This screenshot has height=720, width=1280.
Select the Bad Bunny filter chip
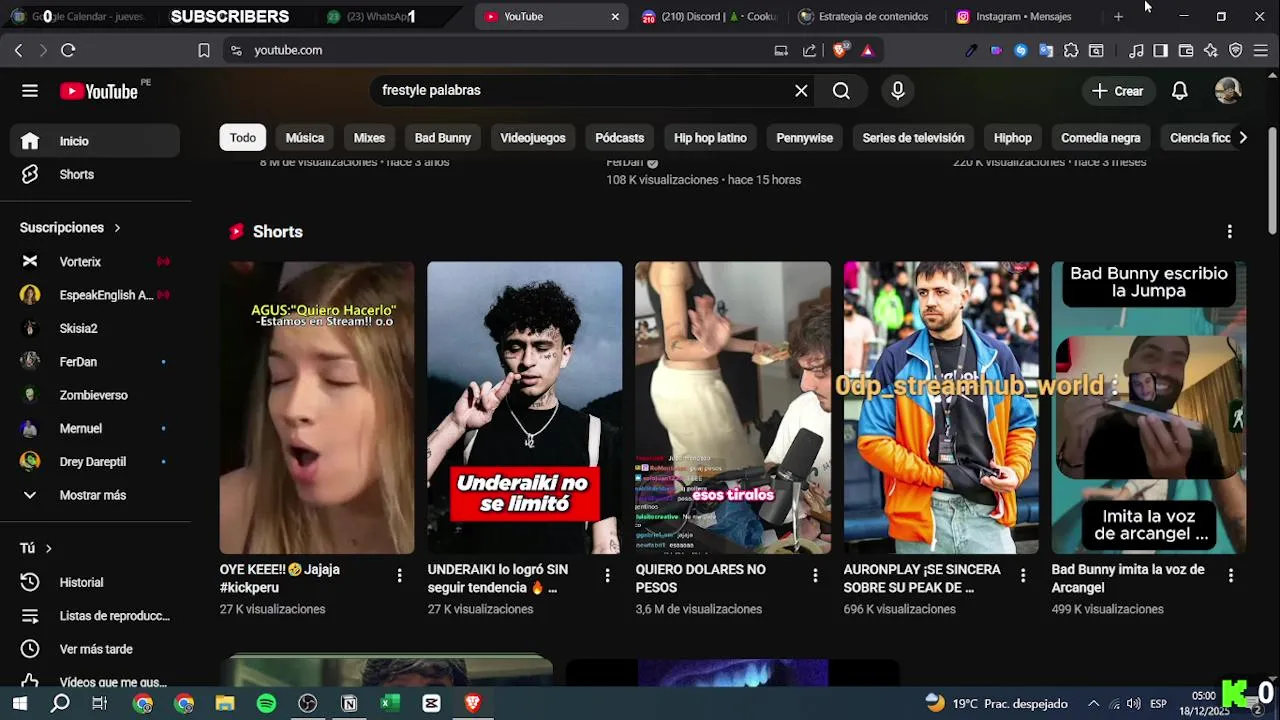443,138
